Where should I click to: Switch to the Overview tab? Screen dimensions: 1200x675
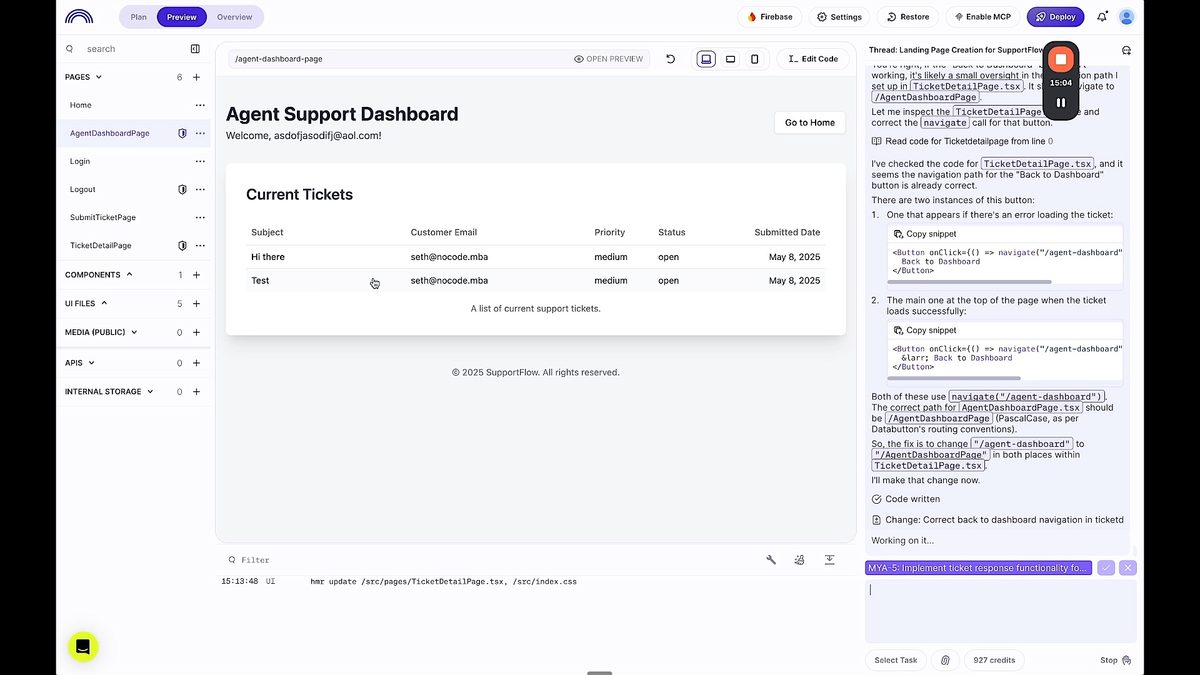tap(235, 17)
